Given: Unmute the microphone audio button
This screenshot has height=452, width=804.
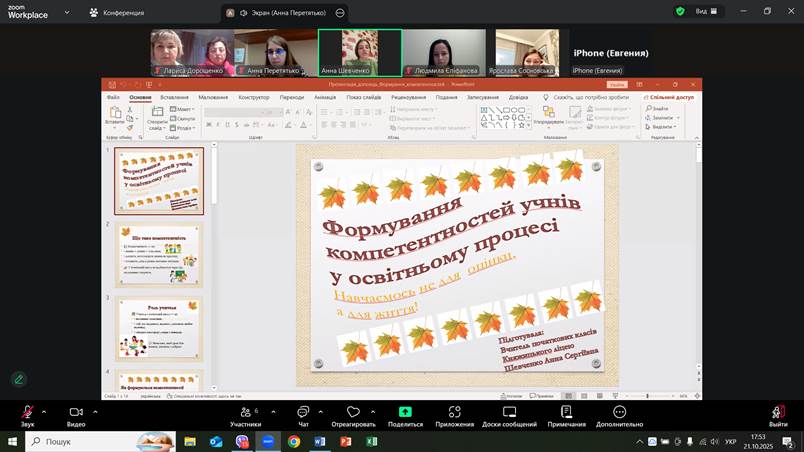Looking at the screenshot, I should pos(27,412).
